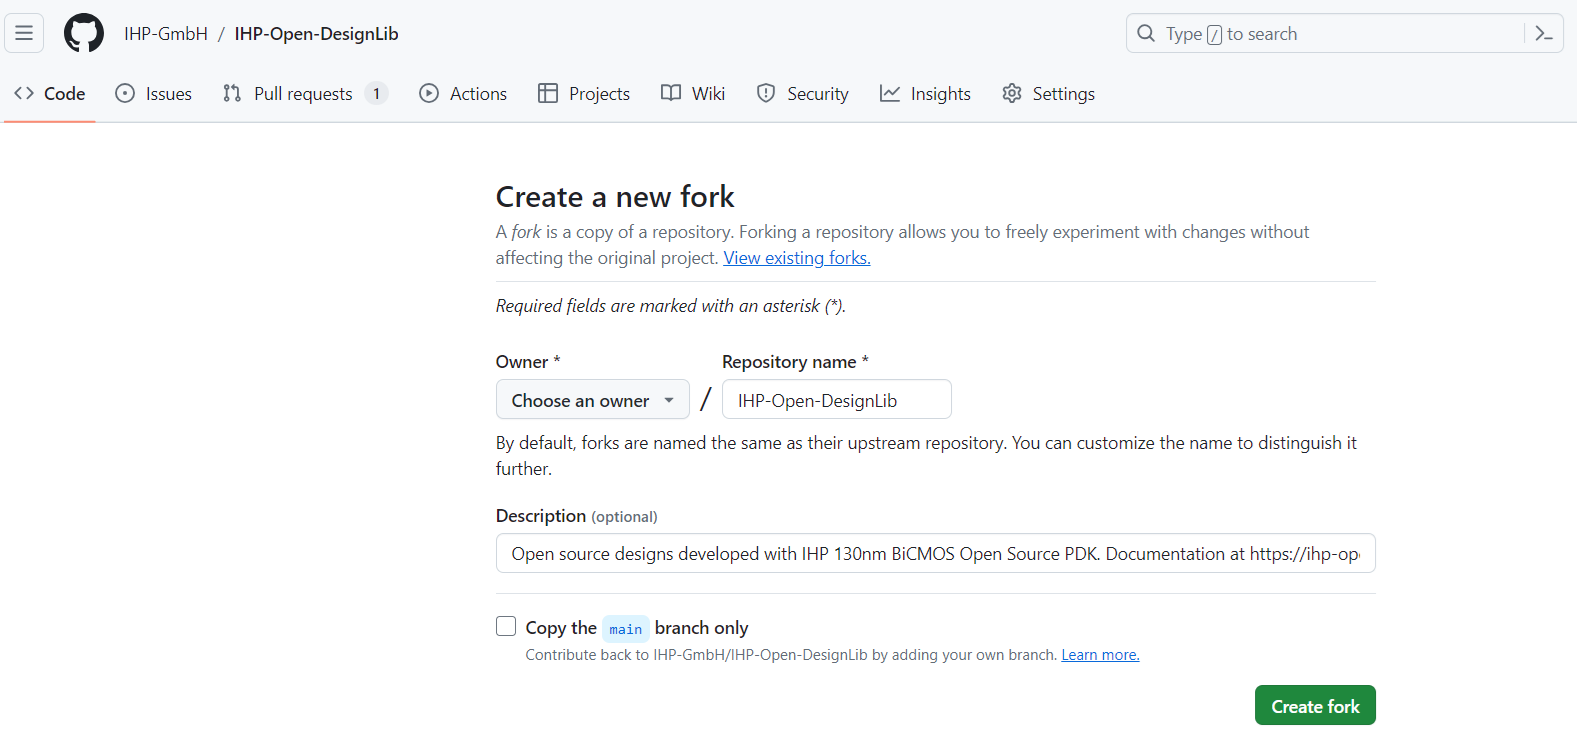Open the Actions tab

(463, 93)
